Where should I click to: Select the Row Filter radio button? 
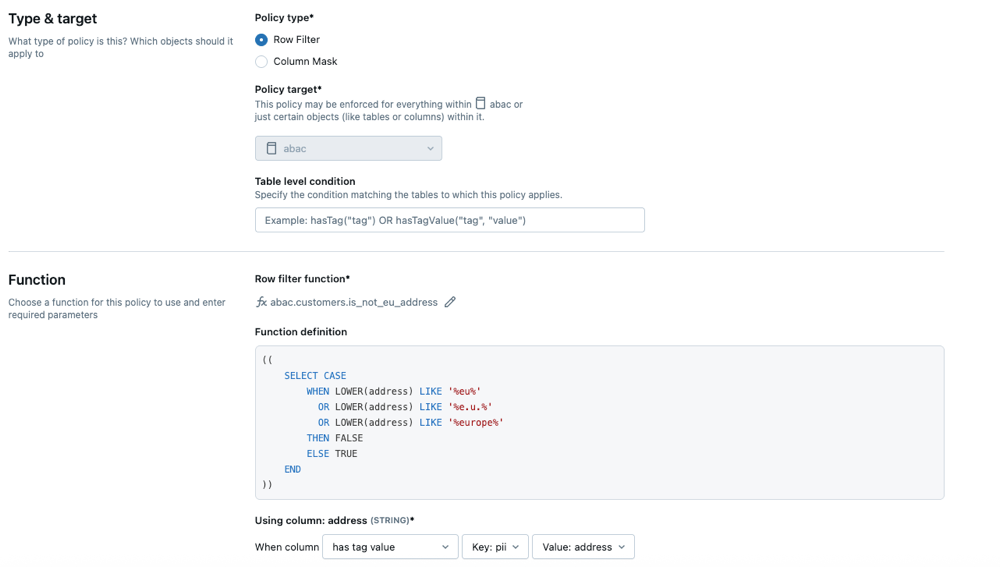(261, 40)
